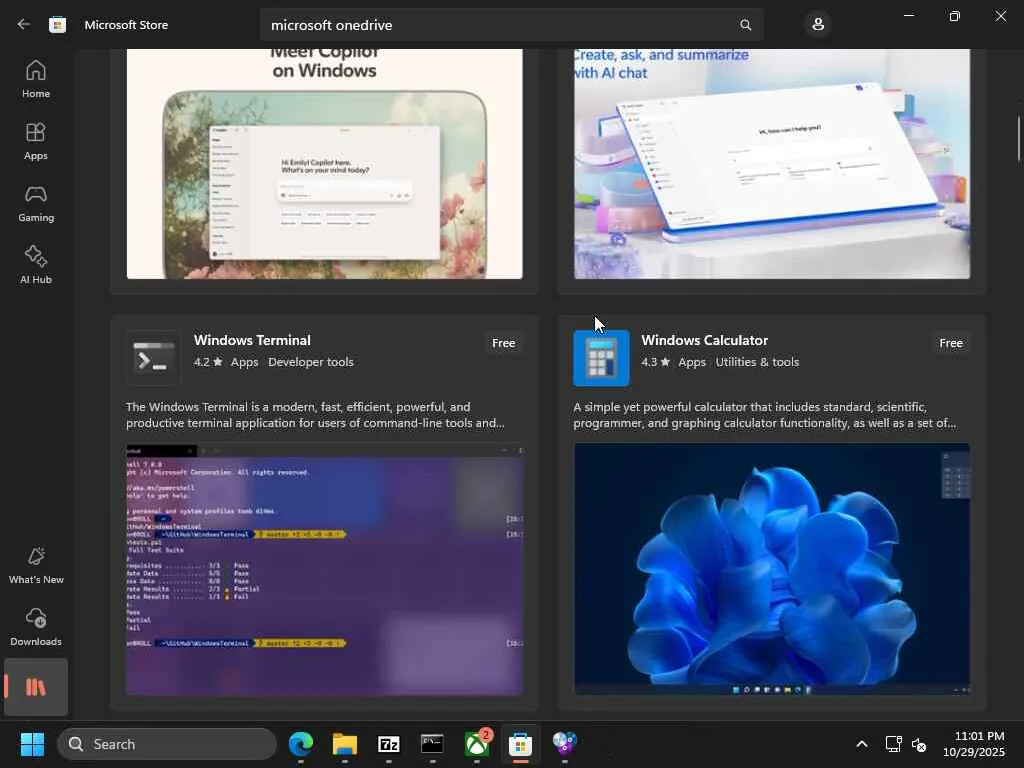1024x768 pixels.
Task: Launch Microsoft Edge from the taskbar
Action: coord(301,744)
